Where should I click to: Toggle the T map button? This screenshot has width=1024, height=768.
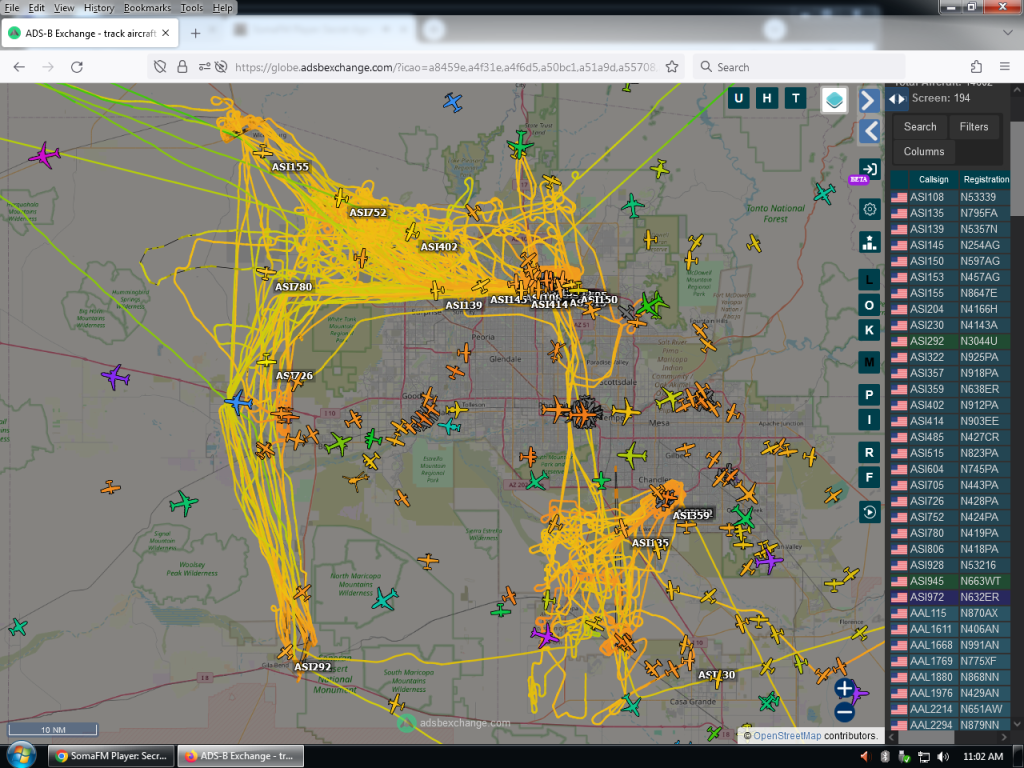click(795, 99)
